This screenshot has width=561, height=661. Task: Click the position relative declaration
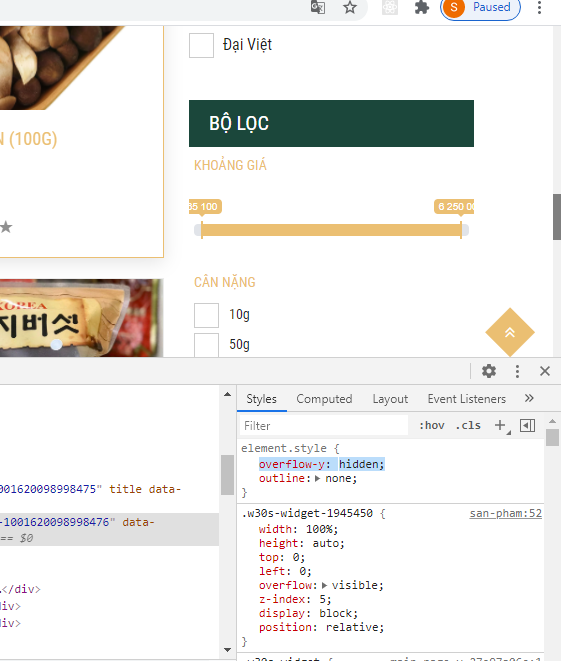pyautogui.click(x=322, y=627)
